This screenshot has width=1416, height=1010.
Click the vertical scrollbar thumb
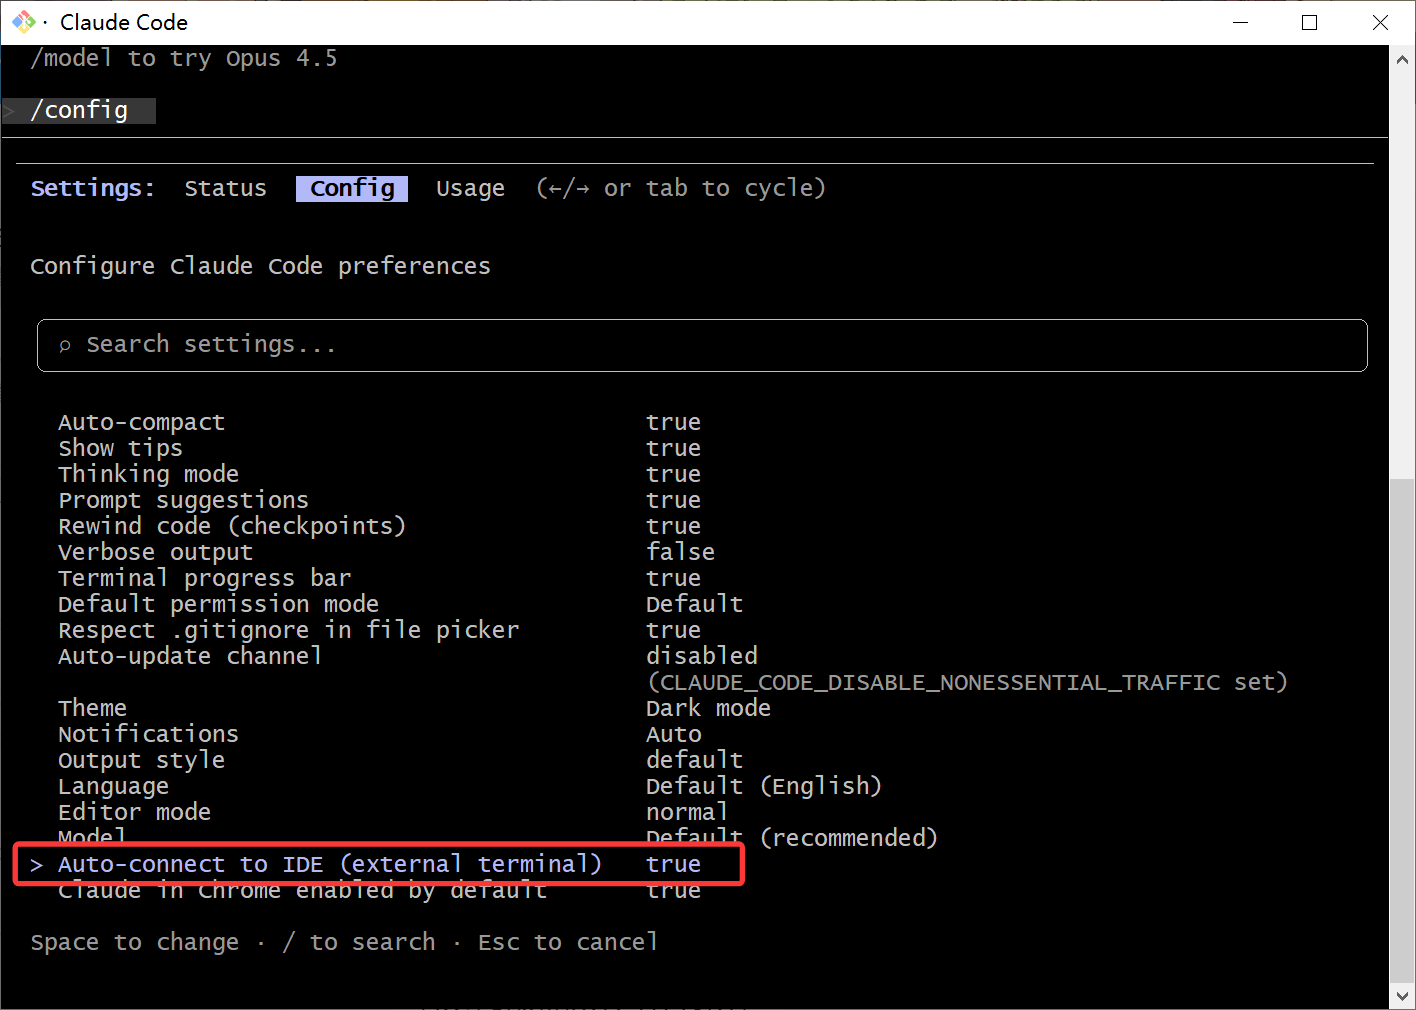1402,730
